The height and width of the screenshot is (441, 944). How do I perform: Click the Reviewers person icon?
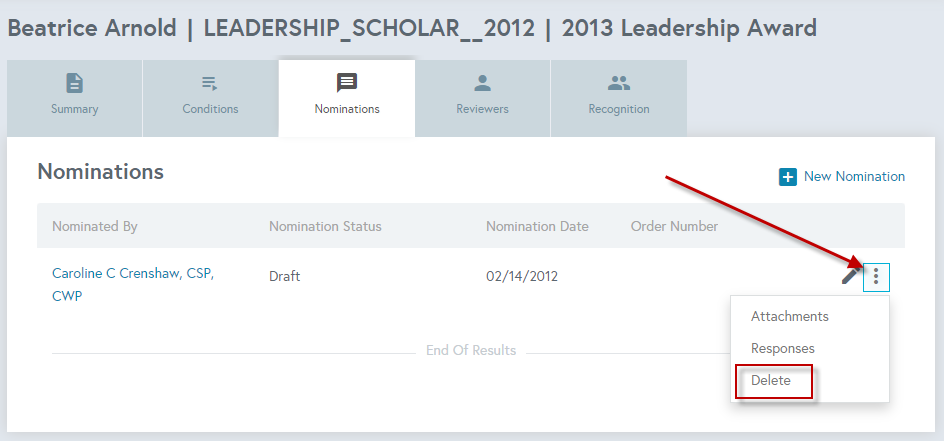[482, 83]
